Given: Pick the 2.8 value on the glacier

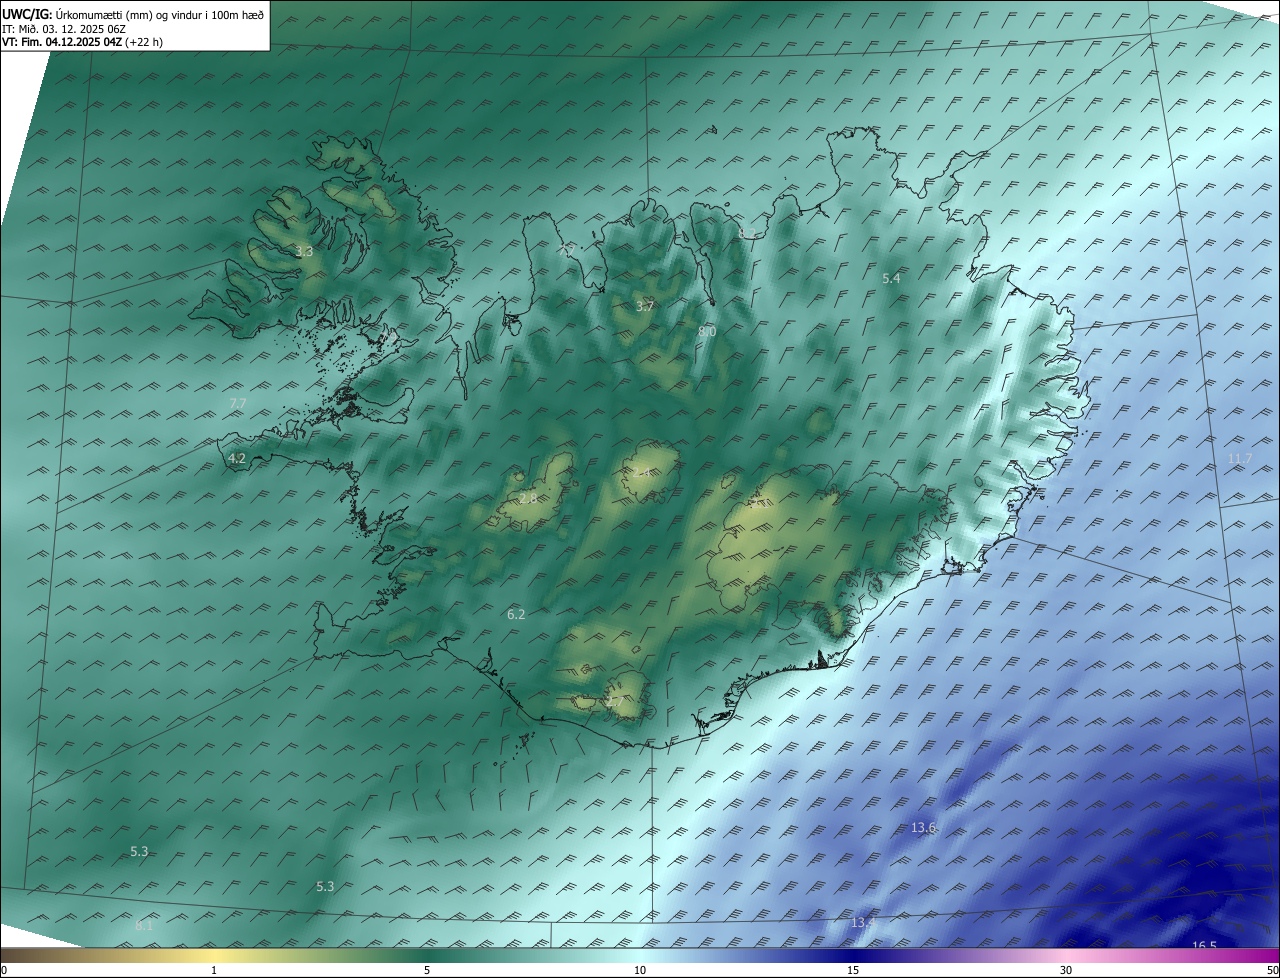Looking at the screenshot, I should coord(528,498).
